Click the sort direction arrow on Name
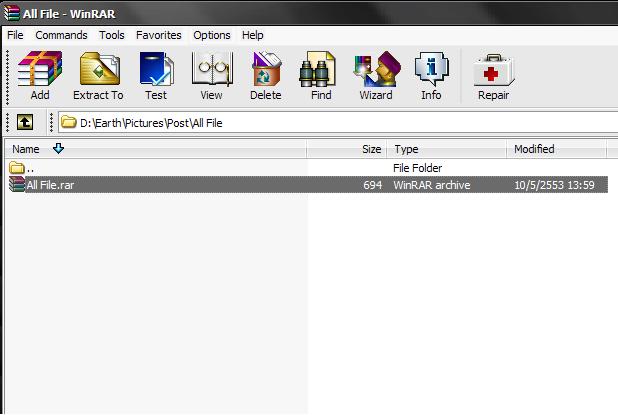Viewport: 618px width, 415px height. point(58,149)
